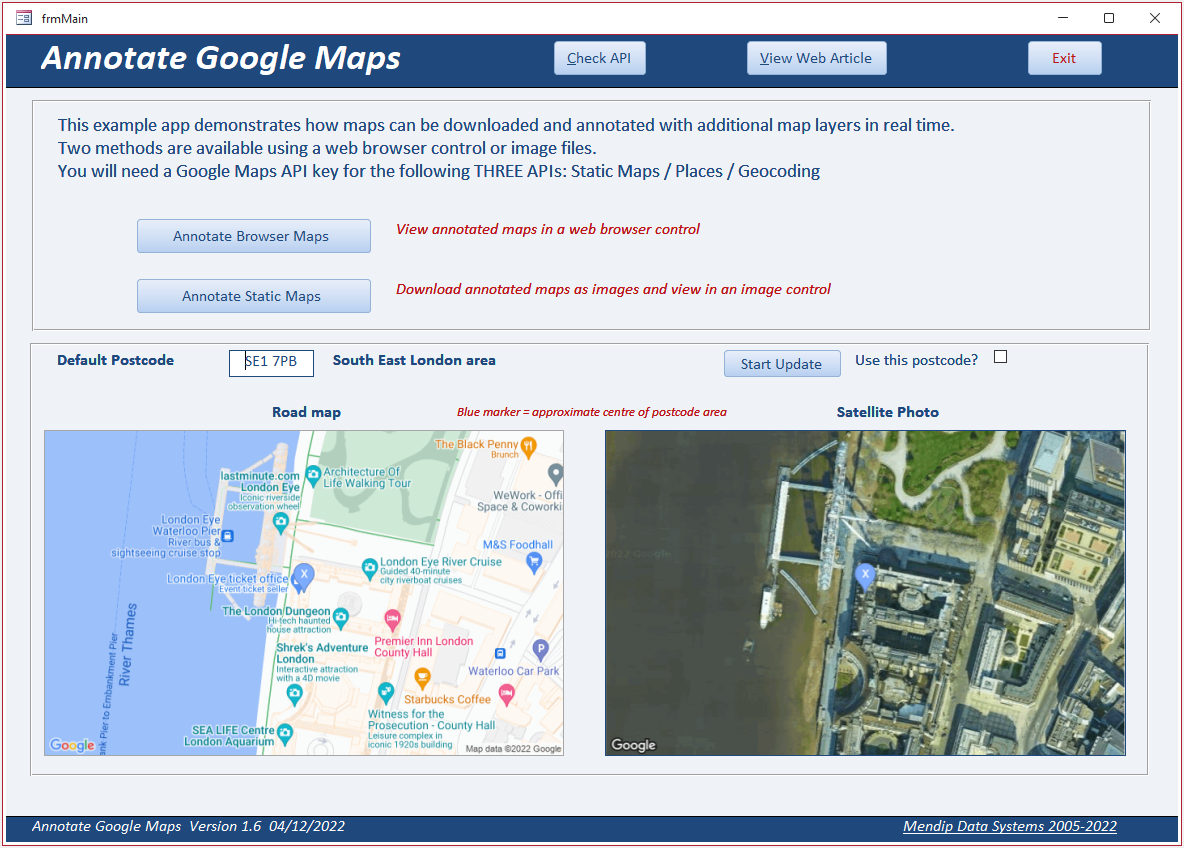The image size is (1184, 848).
Task: Click The Black Penny restaurant marker
Action: (x=529, y=447)
